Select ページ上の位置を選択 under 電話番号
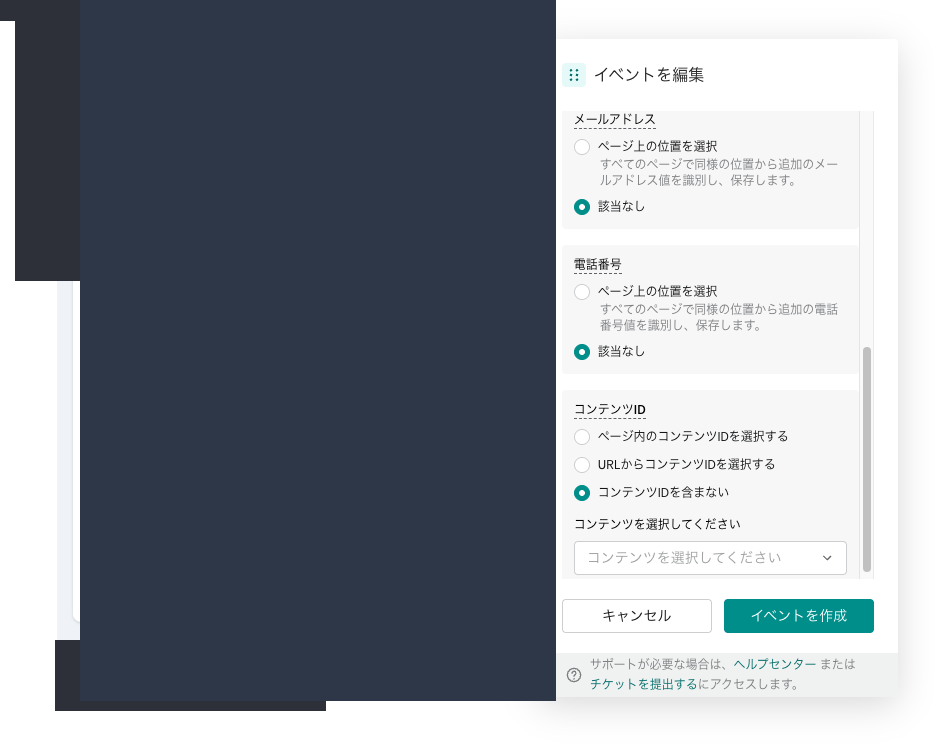The height and width of the screenshot is (750, 934). pos(582,292)
